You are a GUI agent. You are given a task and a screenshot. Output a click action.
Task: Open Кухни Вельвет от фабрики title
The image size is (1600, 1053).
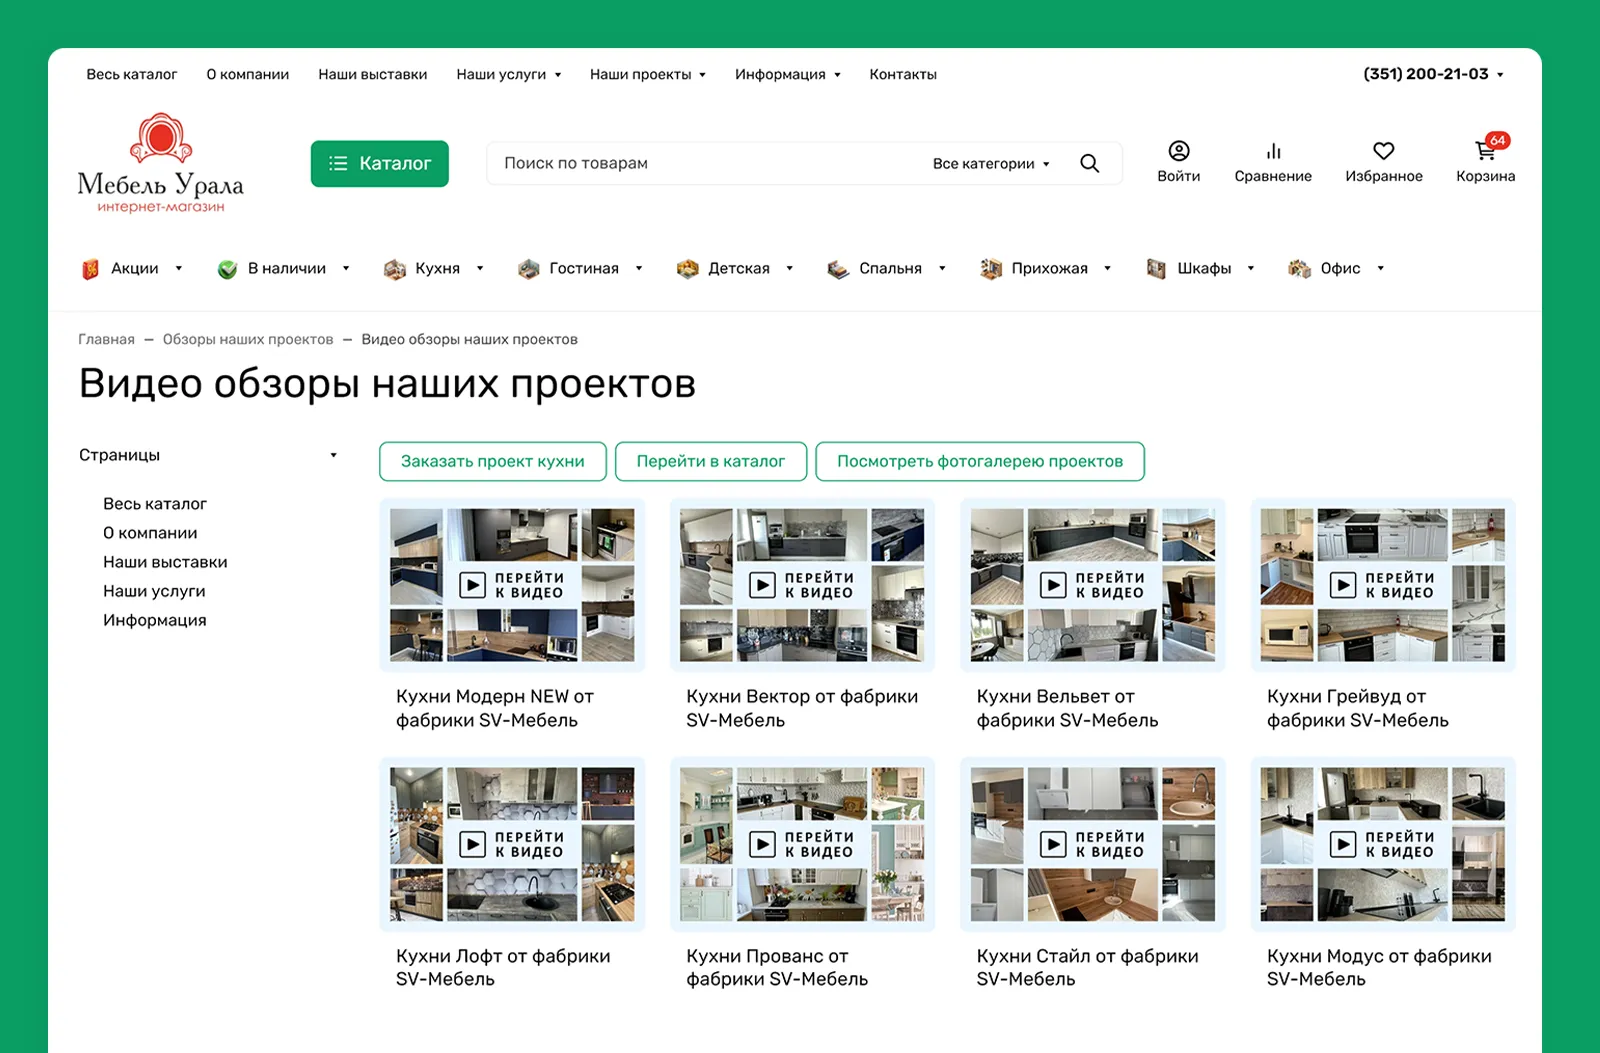click(x=1067, y=708)
